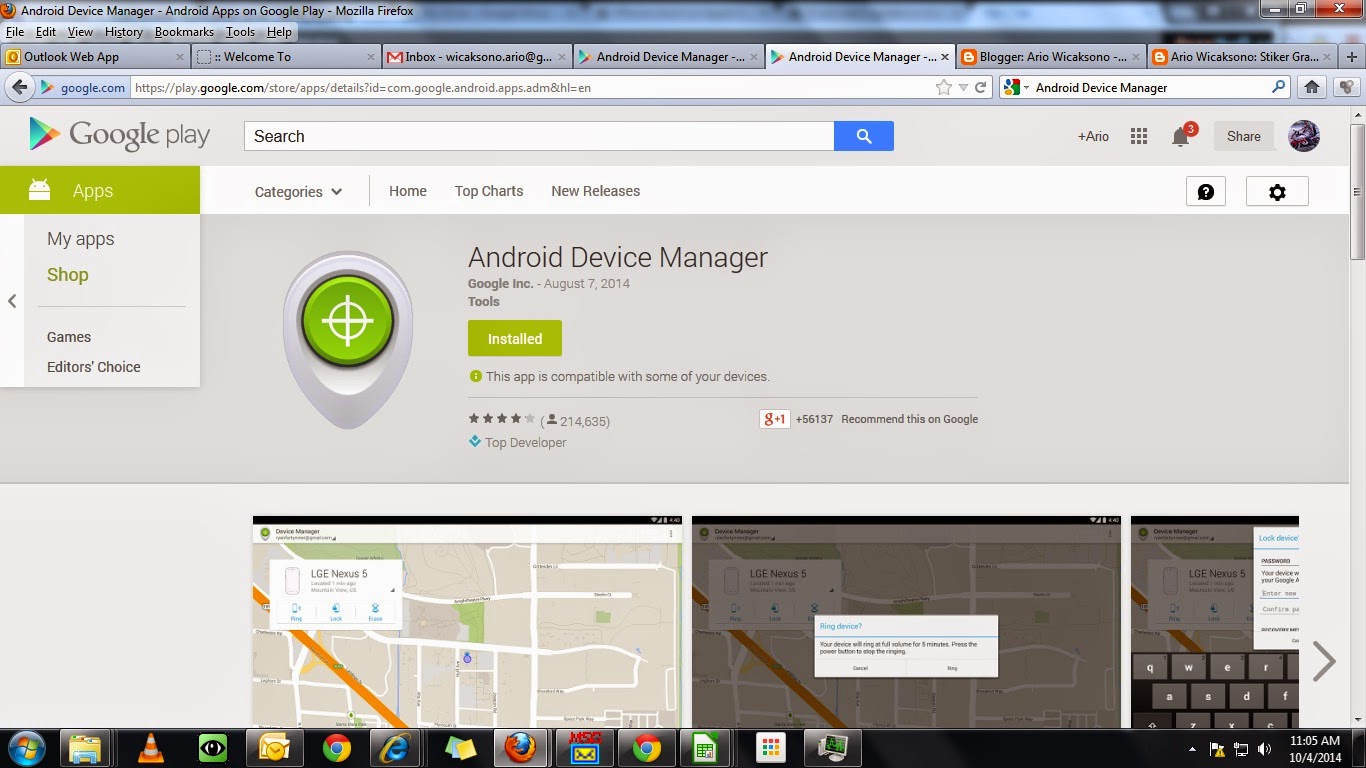The width and height of the screenshot is (1366, 768).
Task: Open the Settings gear icon
Action: tap(1277, 191)
